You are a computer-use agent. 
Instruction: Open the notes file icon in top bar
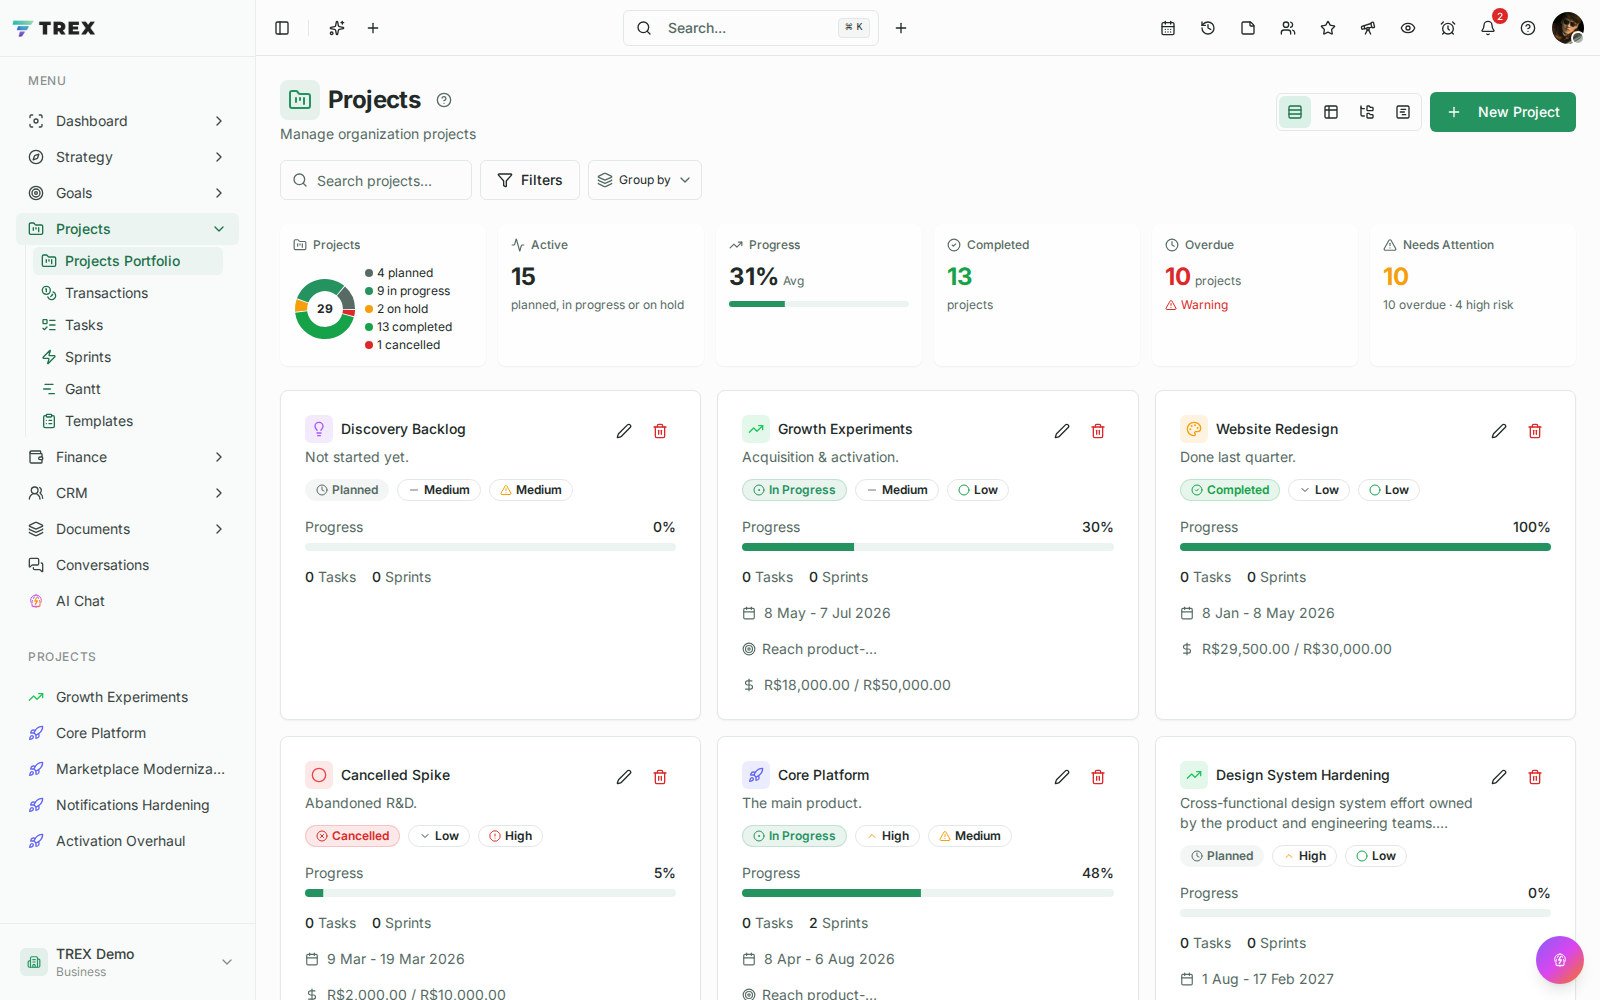pyautogui.click(x=1248, y=28)
